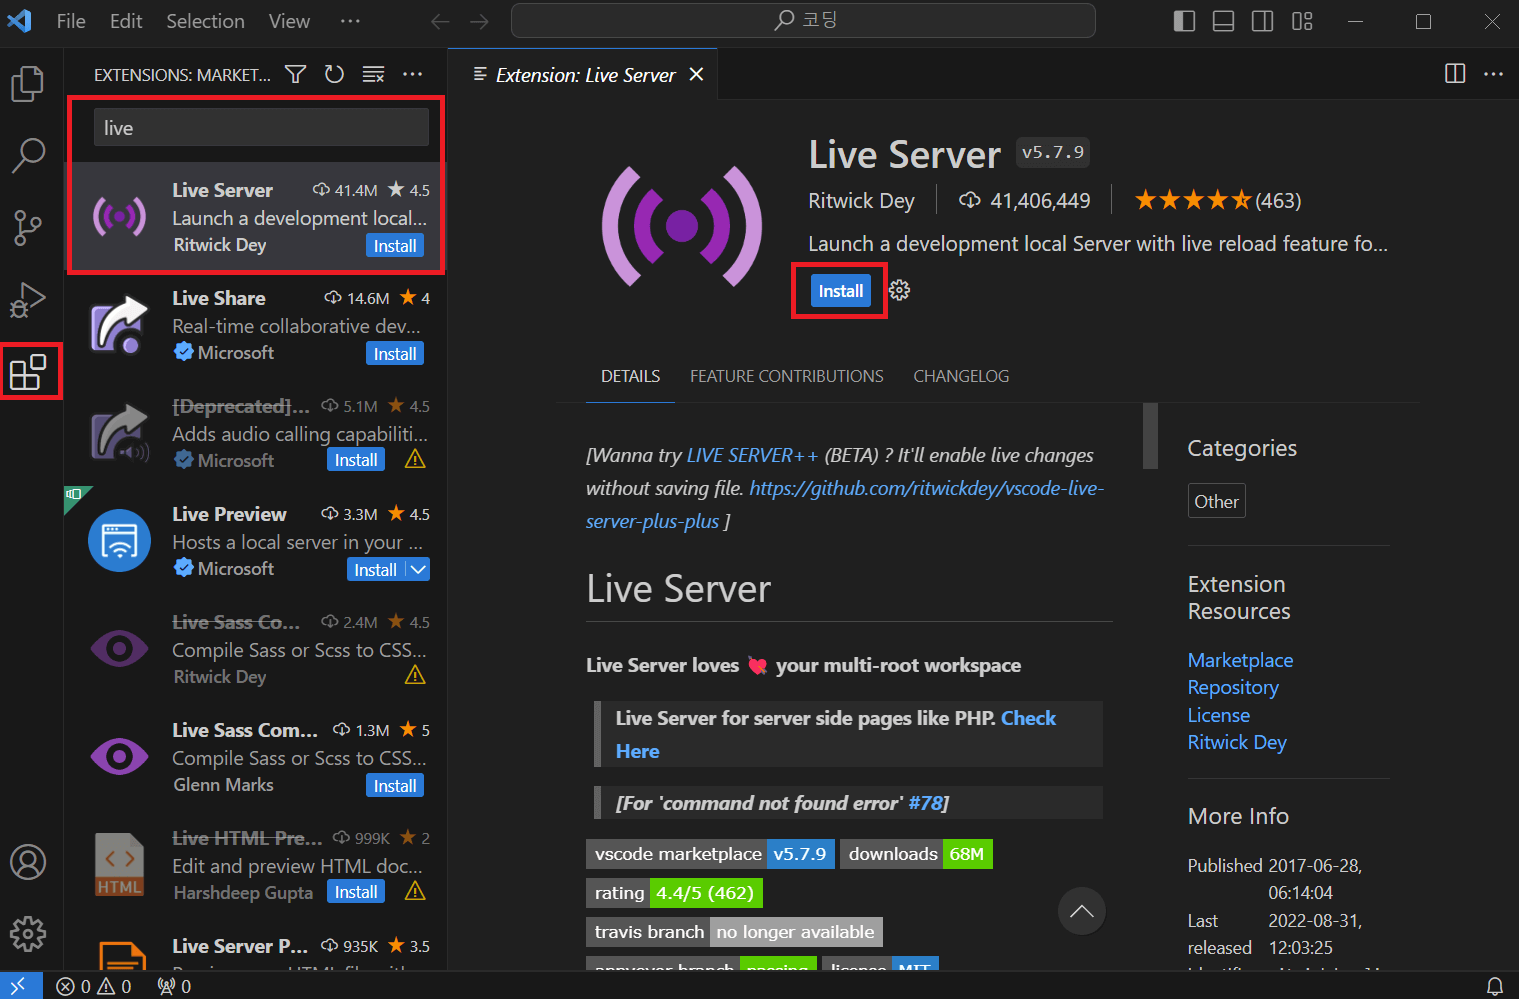
Task: Open the overflow menu in the menu bar
Action: point(350,21)
